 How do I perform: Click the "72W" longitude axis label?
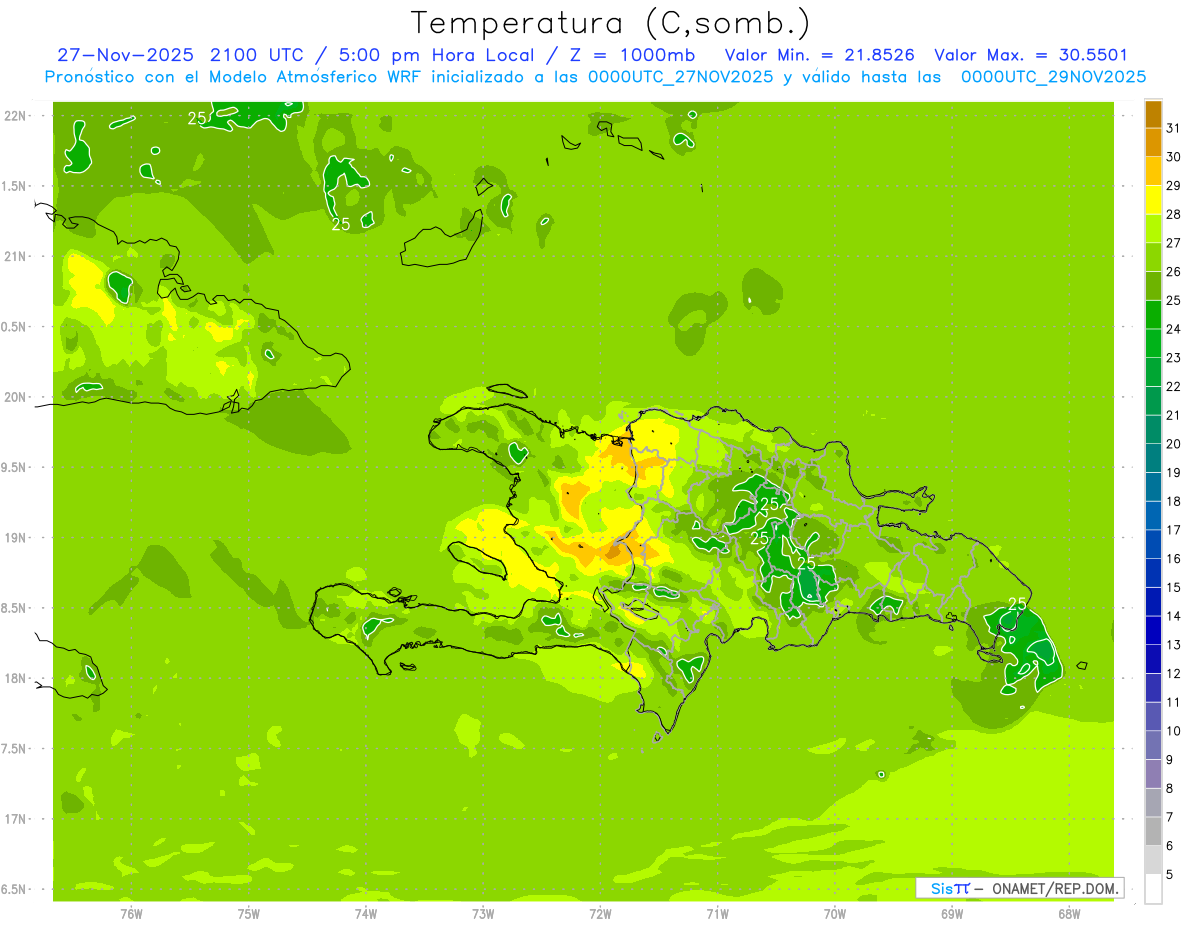(x=600, y=913)
